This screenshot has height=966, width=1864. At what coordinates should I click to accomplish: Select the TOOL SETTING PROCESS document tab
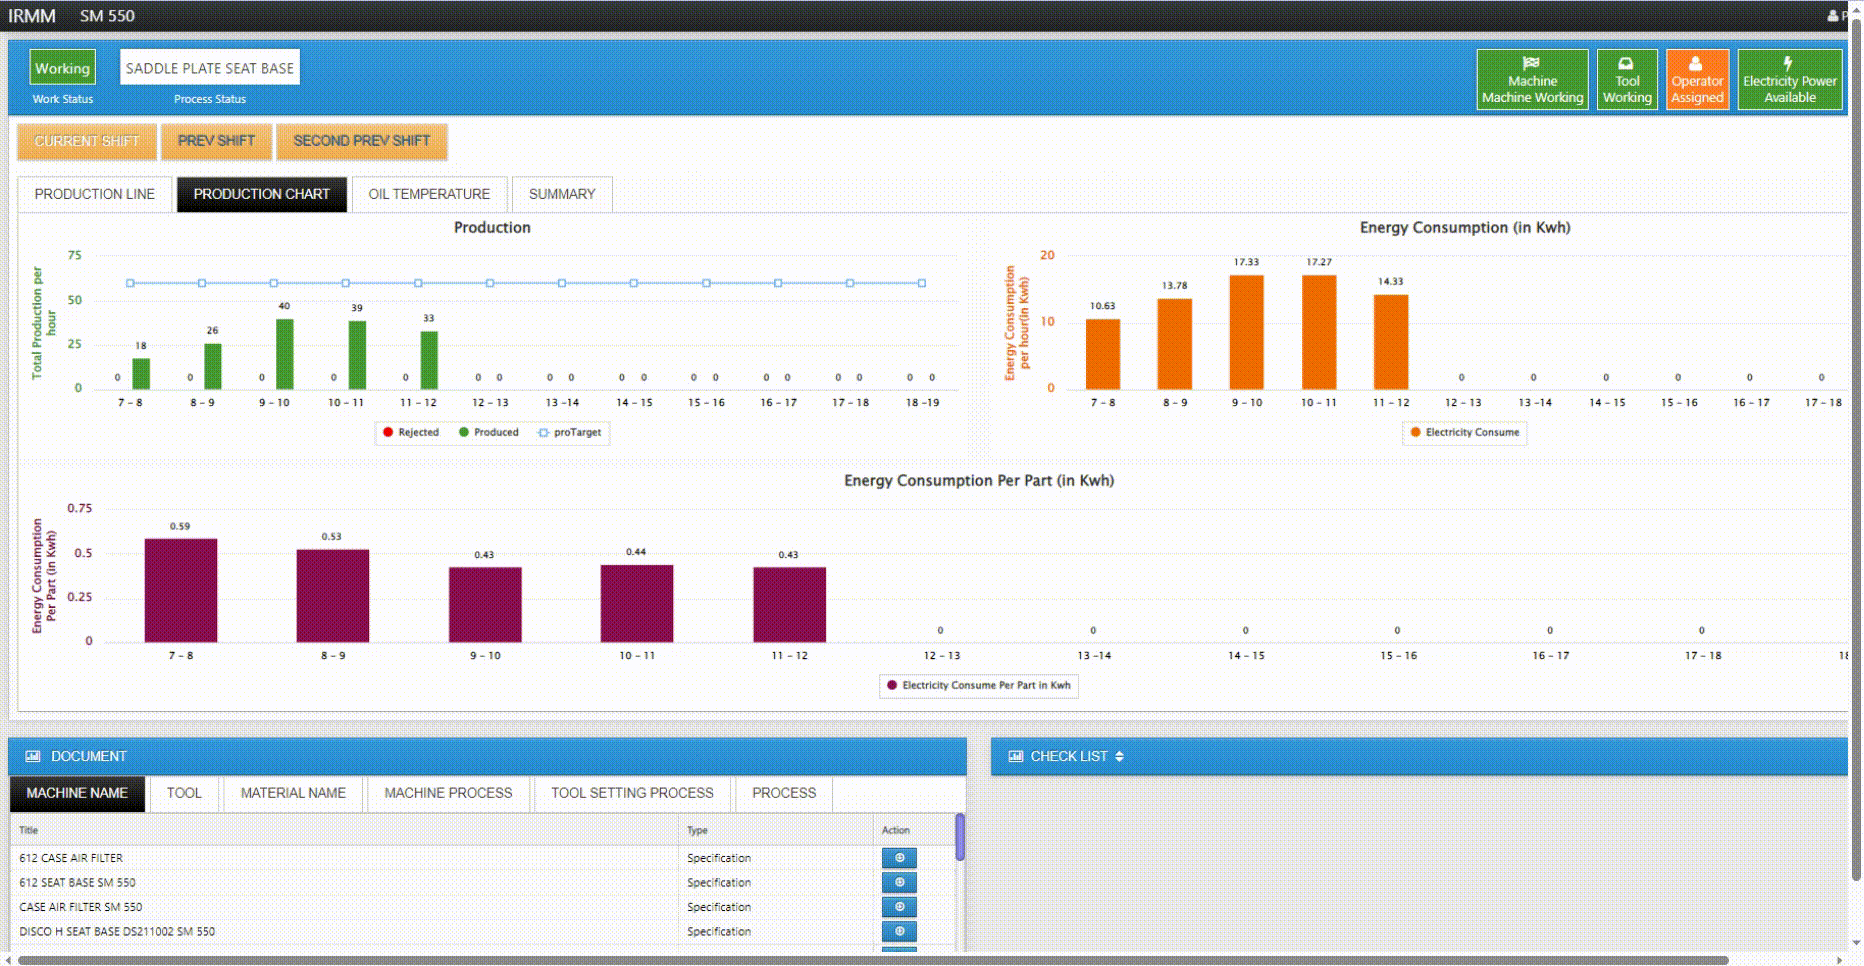coord(632,793)
